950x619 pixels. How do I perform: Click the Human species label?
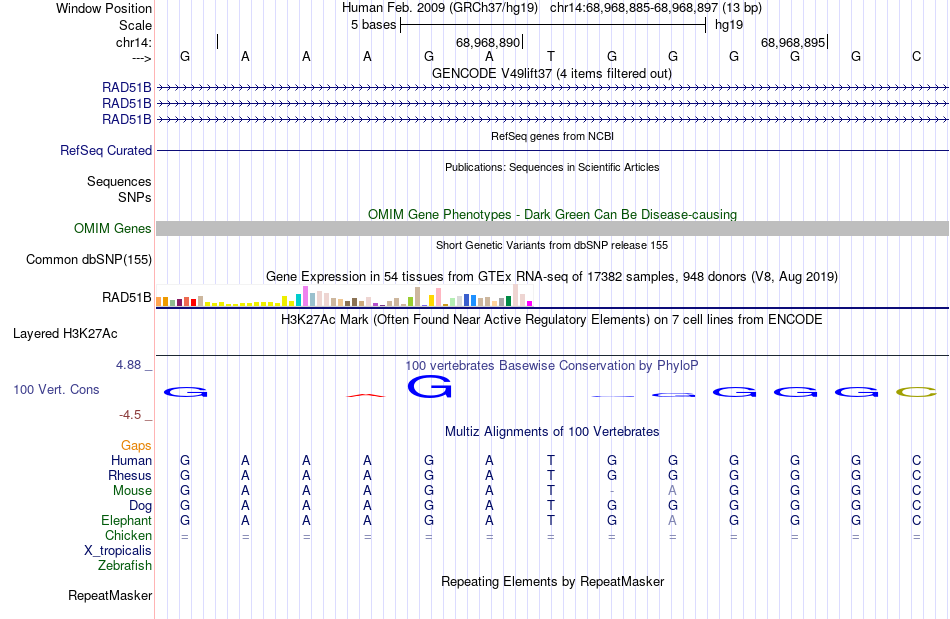coord(131,460)
